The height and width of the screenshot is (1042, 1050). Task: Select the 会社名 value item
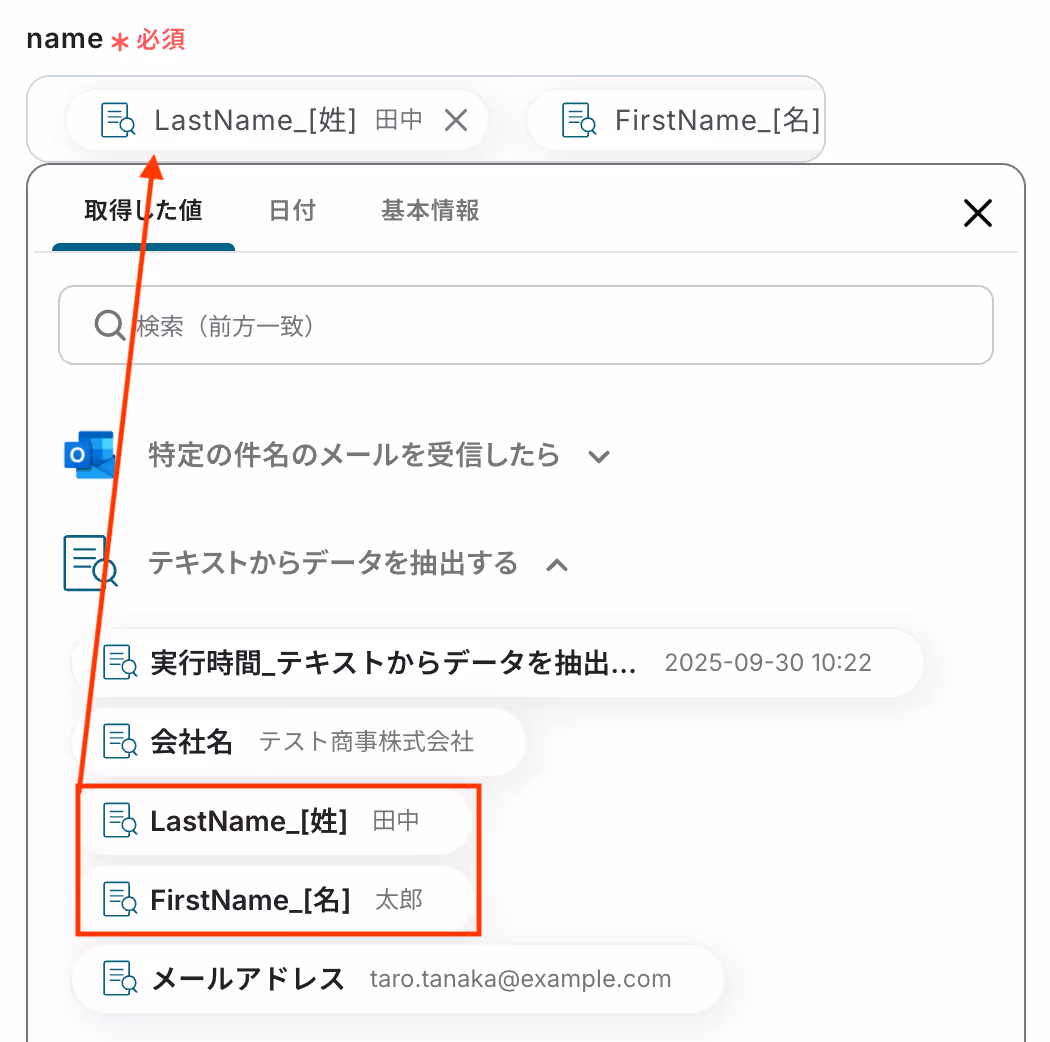point(299,742)
